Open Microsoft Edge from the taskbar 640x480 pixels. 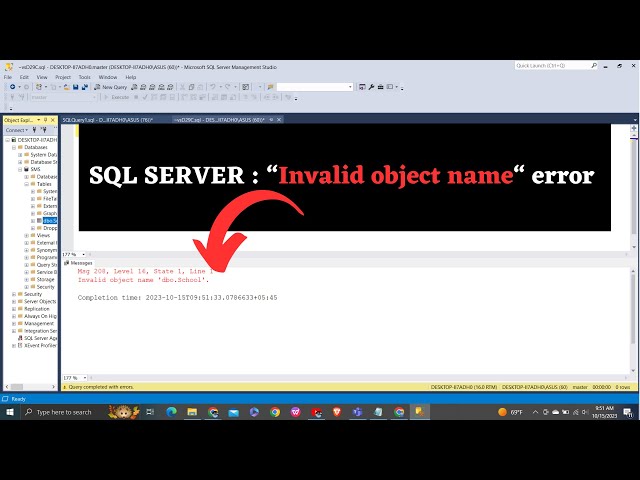pos(171,412)
